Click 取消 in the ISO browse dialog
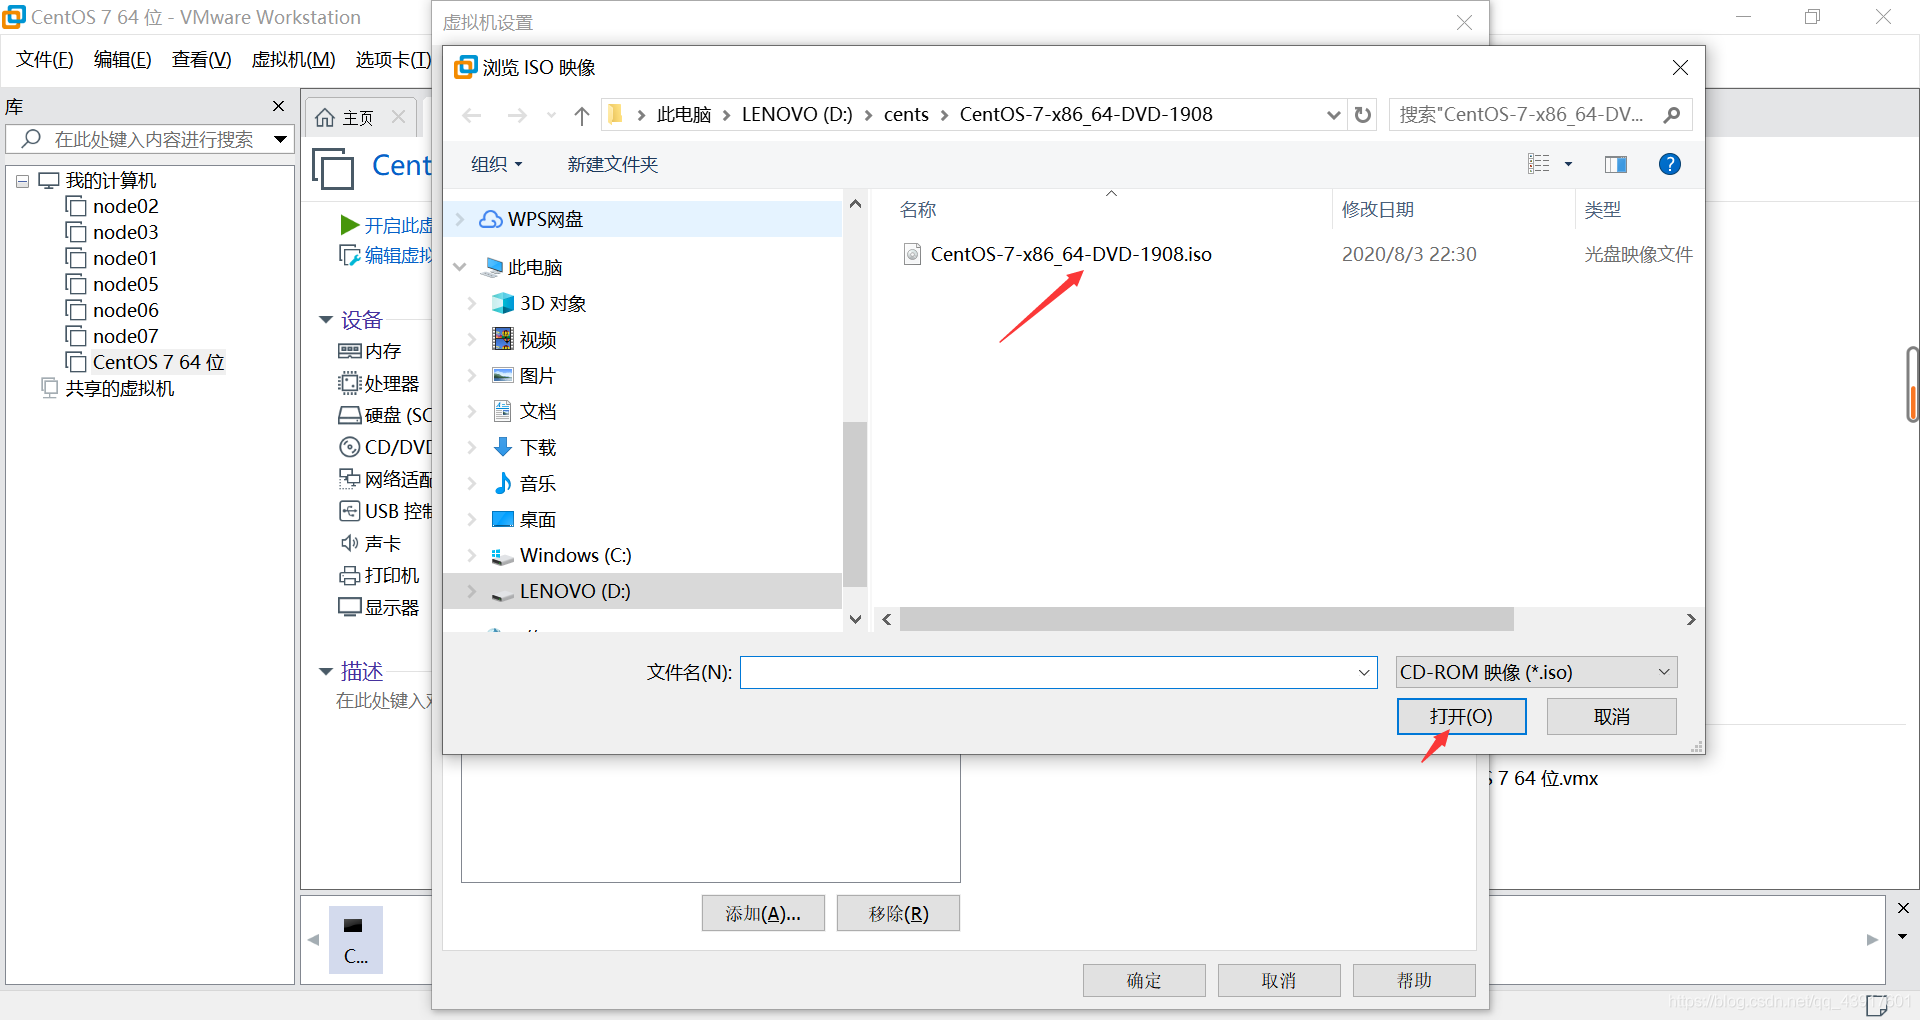 click(1612, 716)
